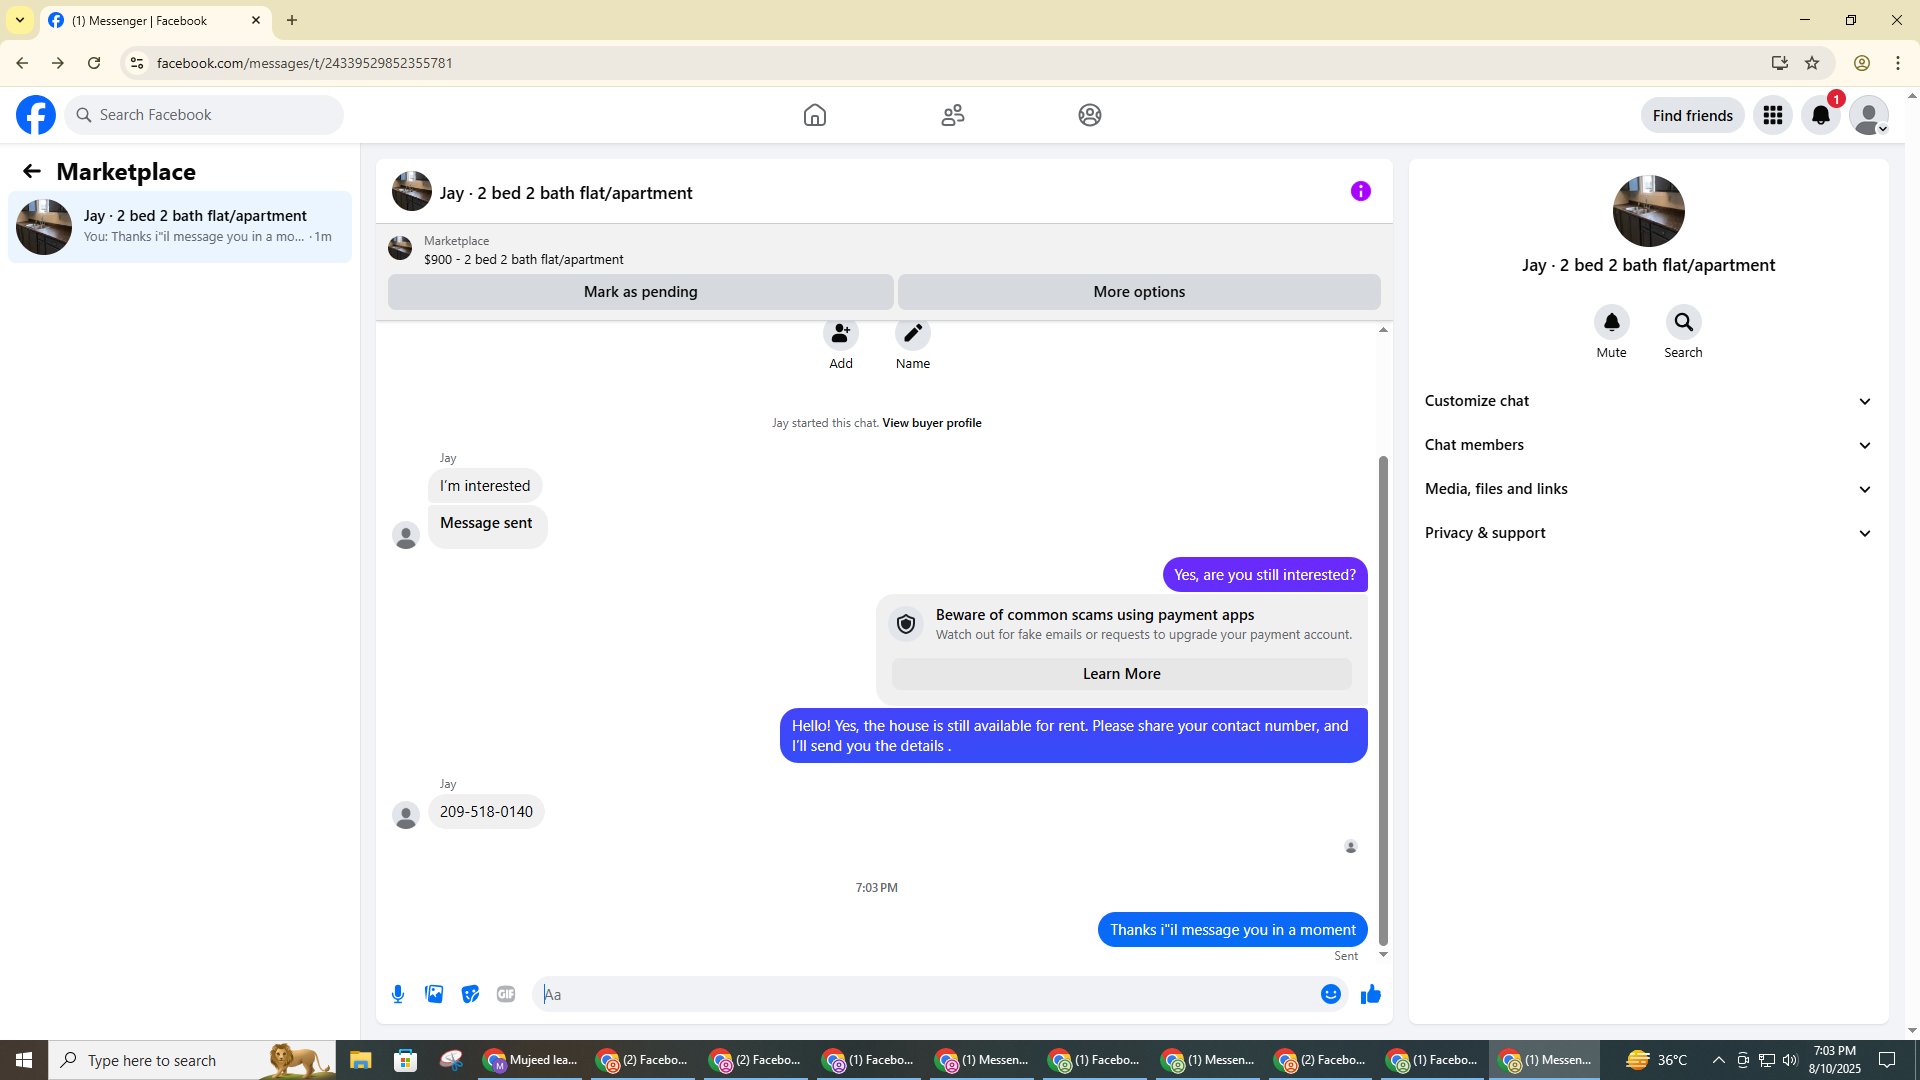Open File Explorer from the taskbar
The image size is (1920, 1080).
coord(360,1060)
